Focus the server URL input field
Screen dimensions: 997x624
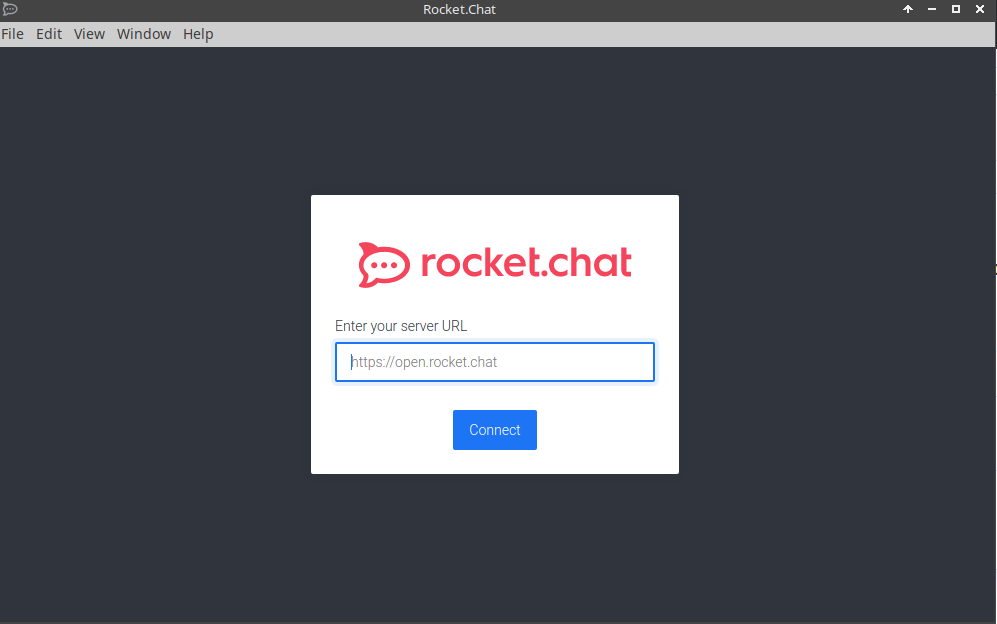click(x=495, y=362)
